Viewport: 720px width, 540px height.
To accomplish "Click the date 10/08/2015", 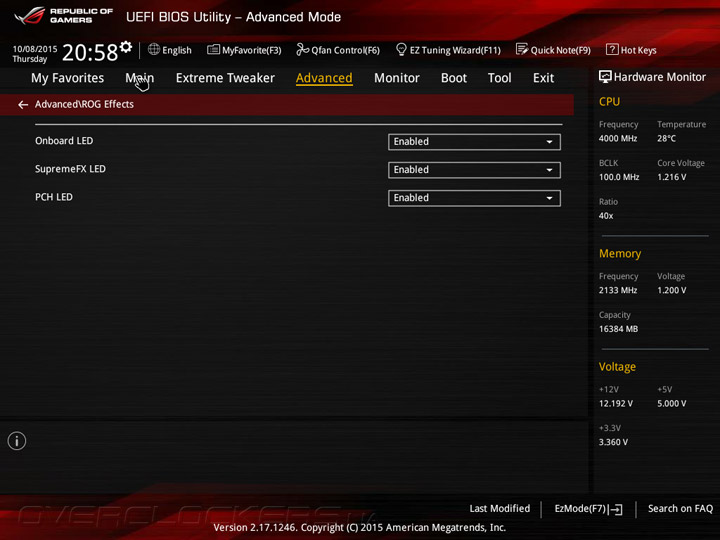I will [x=35, y=49].
